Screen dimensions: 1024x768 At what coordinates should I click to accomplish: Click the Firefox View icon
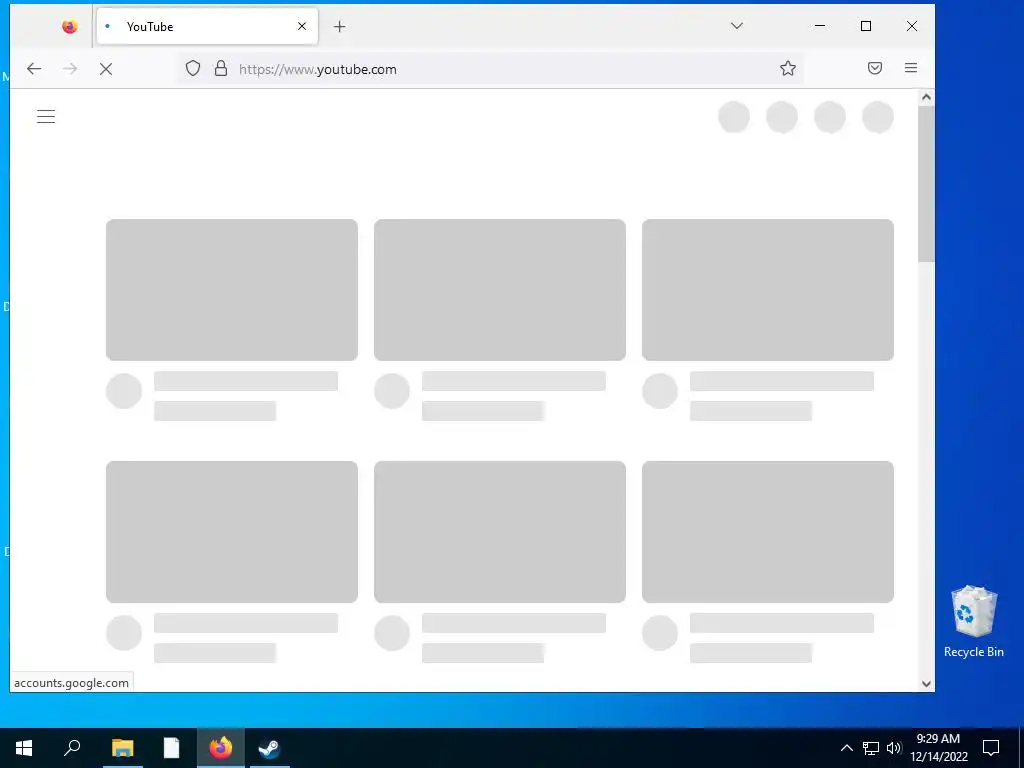point(69,26)
